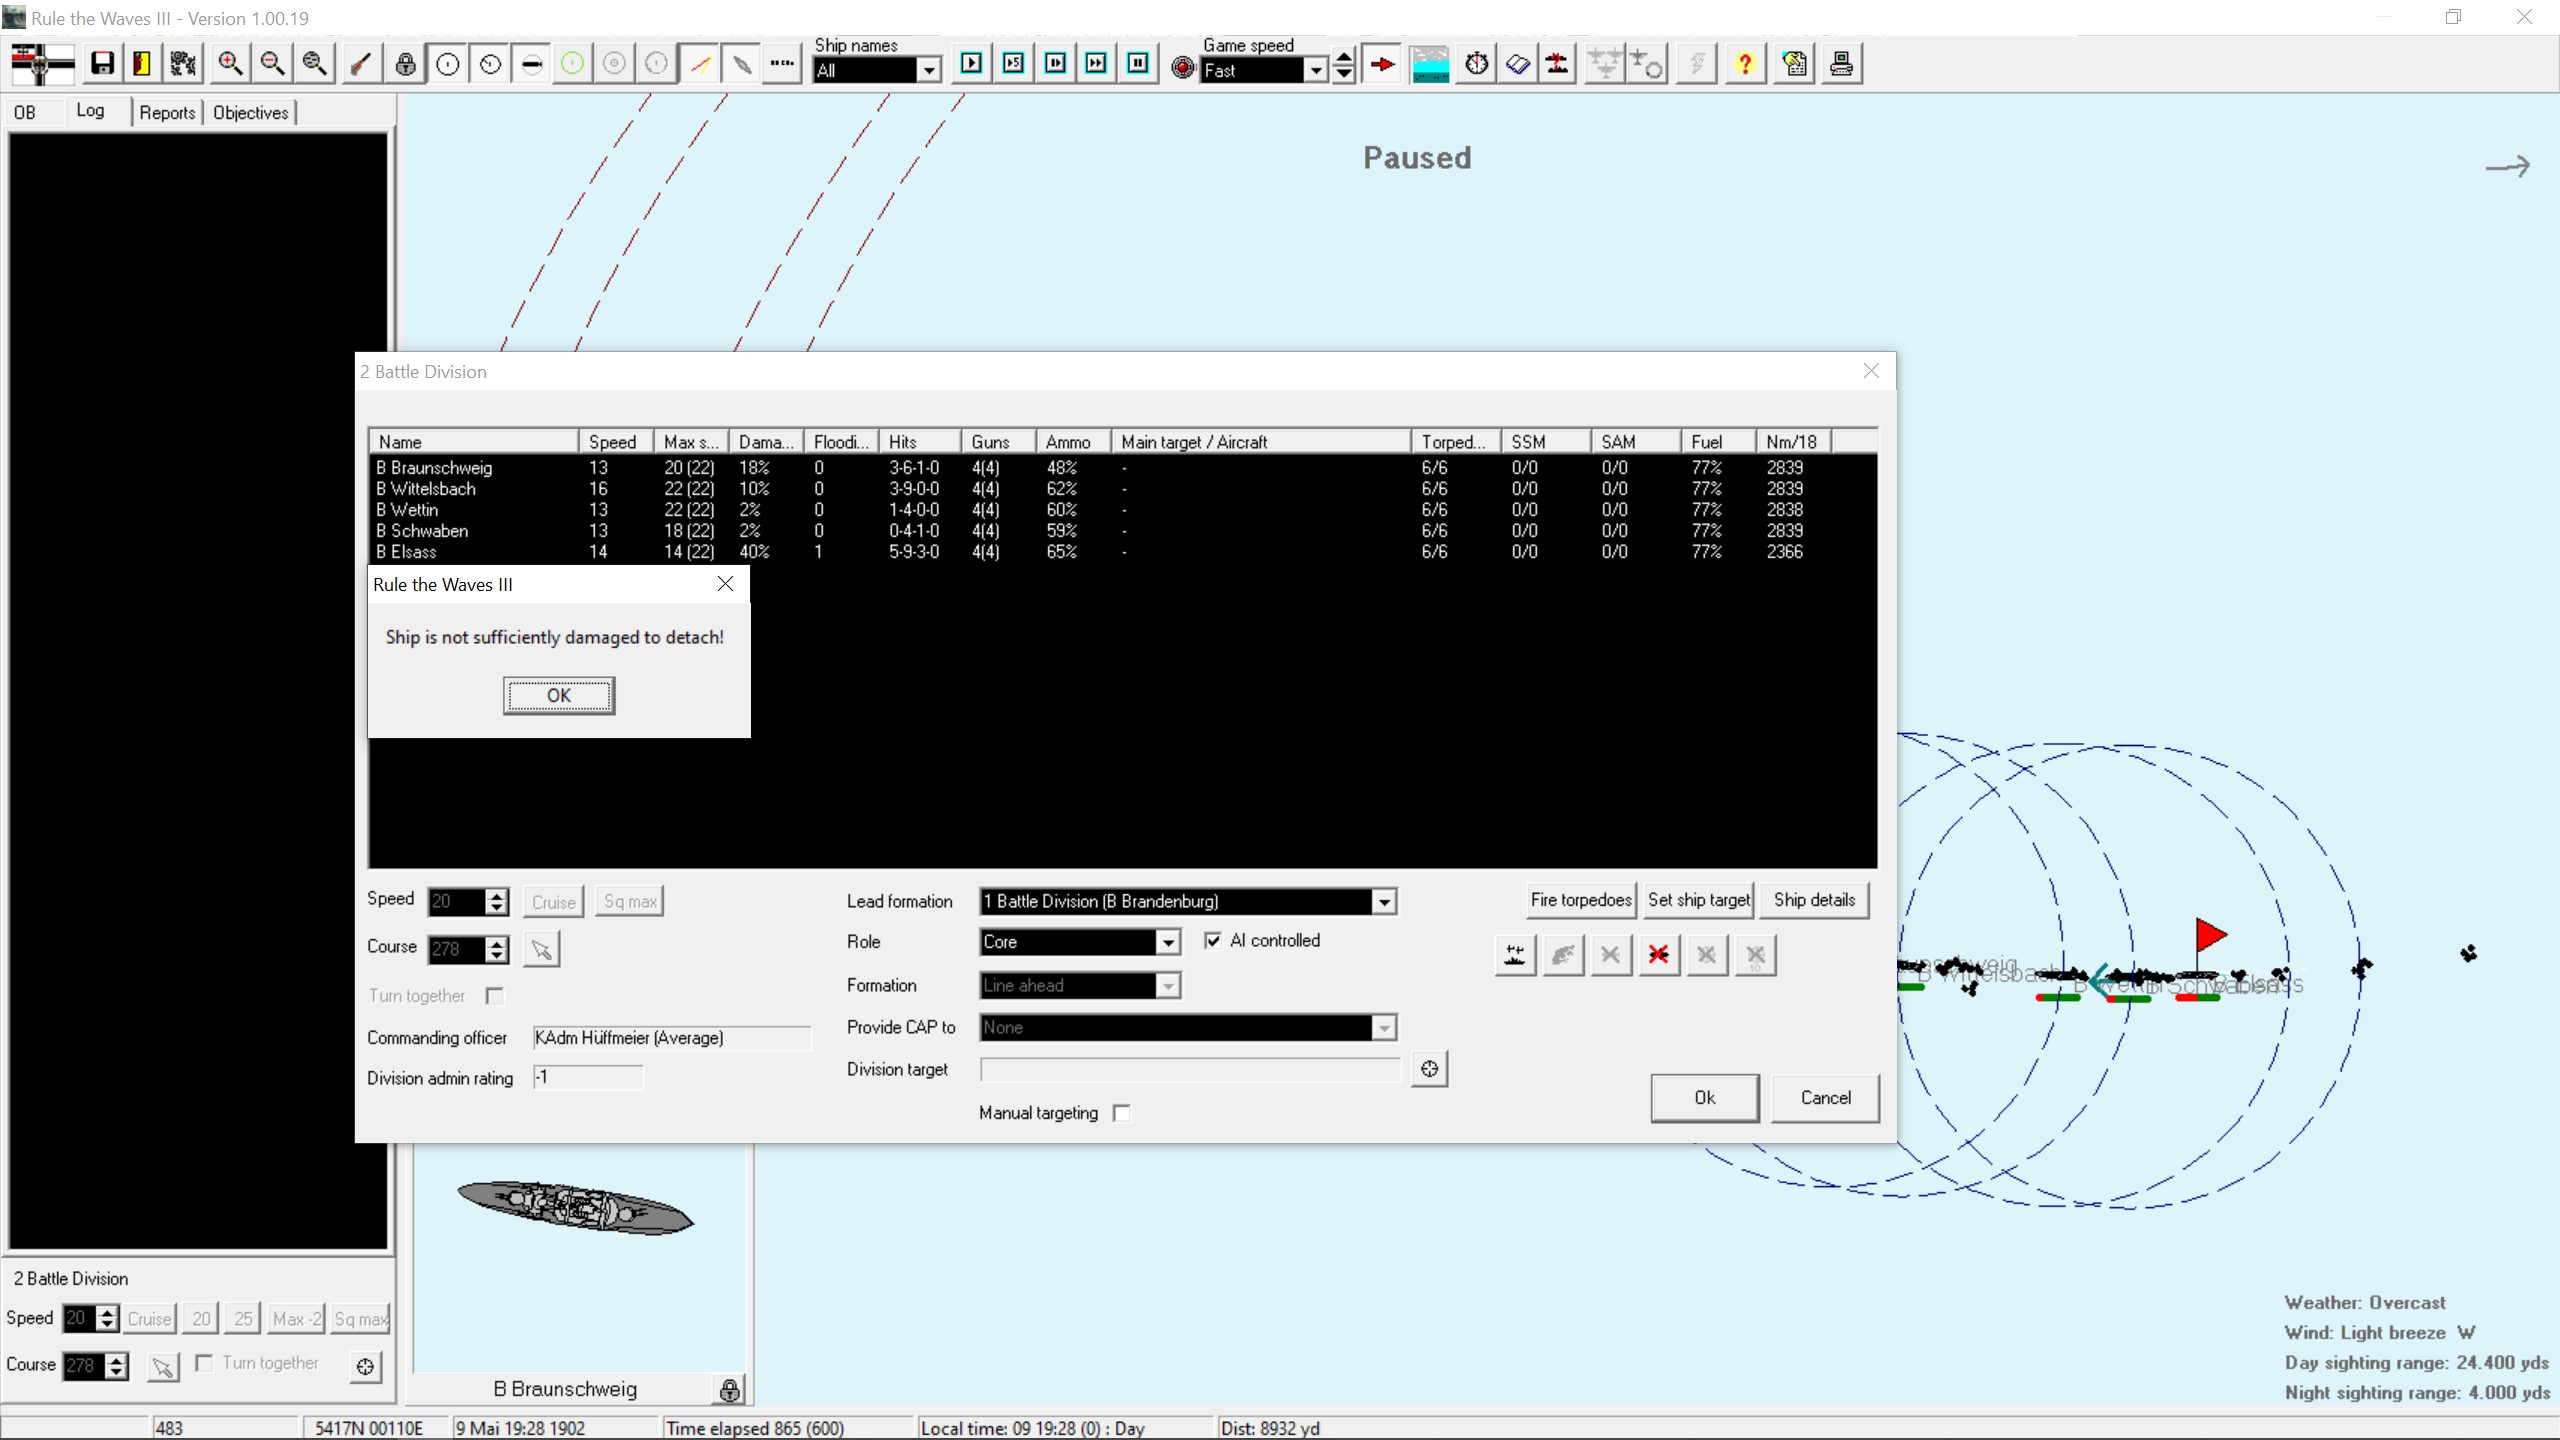Open the Game speed dropdown

(1317, 70)
